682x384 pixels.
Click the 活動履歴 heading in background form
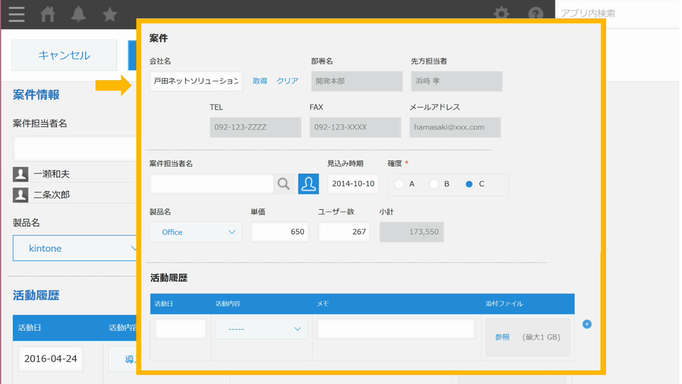36,295
